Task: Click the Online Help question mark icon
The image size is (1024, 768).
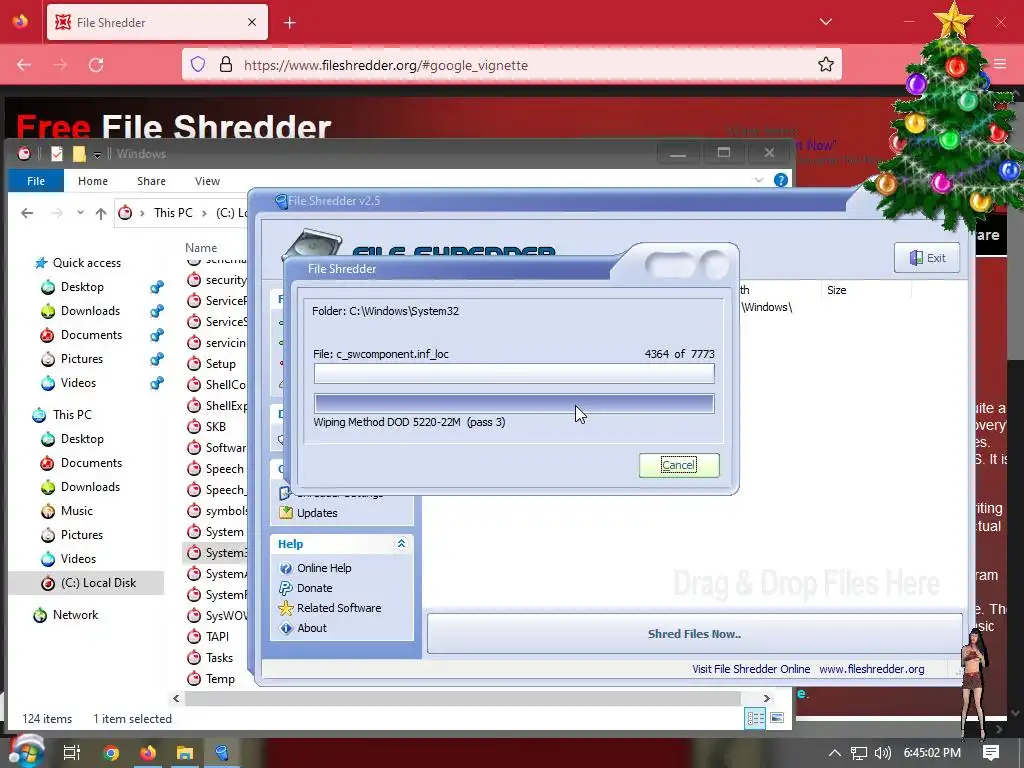Action: pos(285,568)
